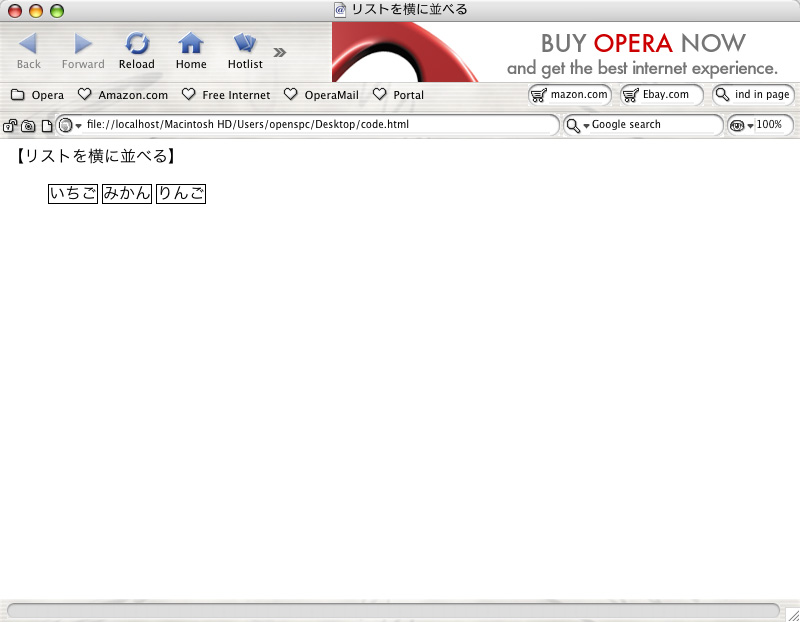The height and width of the screenshot is (622, 800).
Task: Click the Ebay.com search field
Action: 662,95
